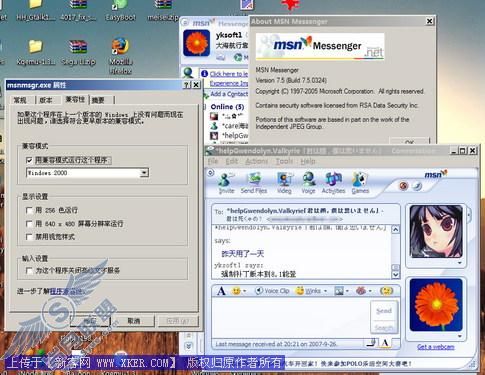Screen dimensions: 485x375
Task: Click the orange flower picture in MSN main window
Action: click(197, 43)
